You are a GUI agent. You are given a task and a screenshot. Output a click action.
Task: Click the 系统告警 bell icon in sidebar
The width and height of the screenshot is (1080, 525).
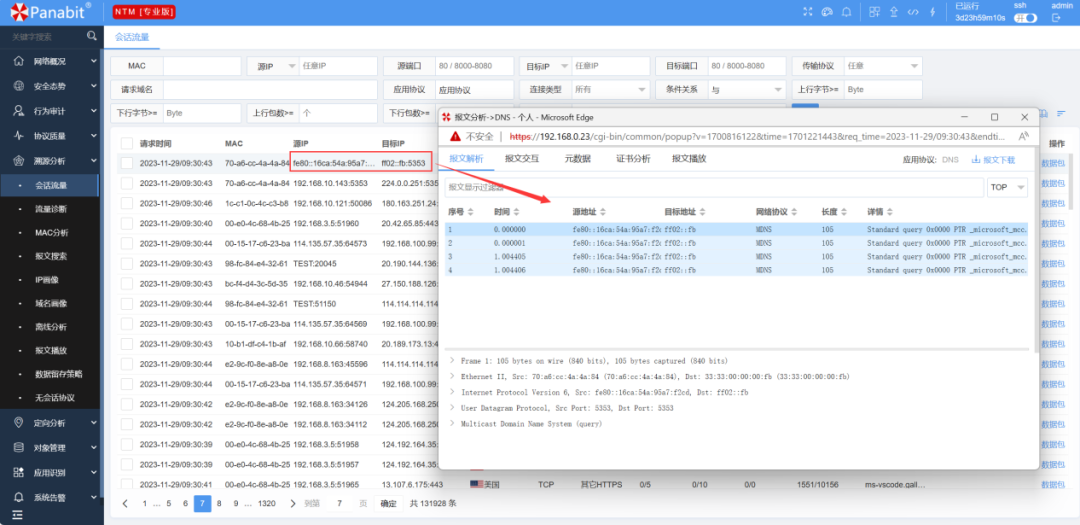coord(19,497)
